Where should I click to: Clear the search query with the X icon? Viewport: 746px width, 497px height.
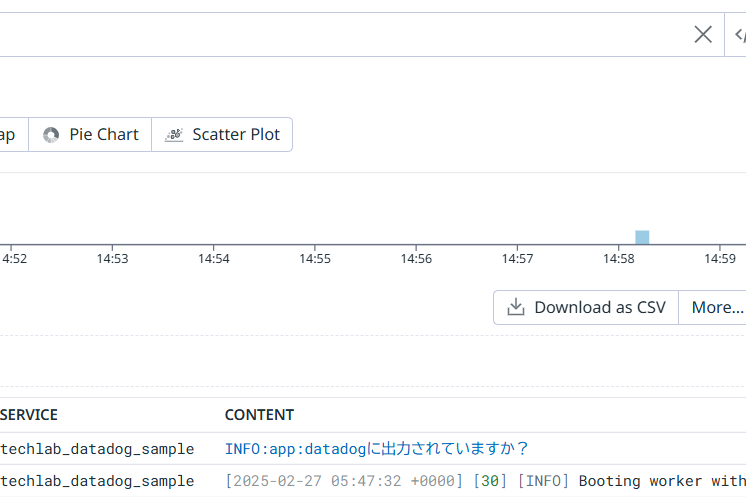click(703, 34)
